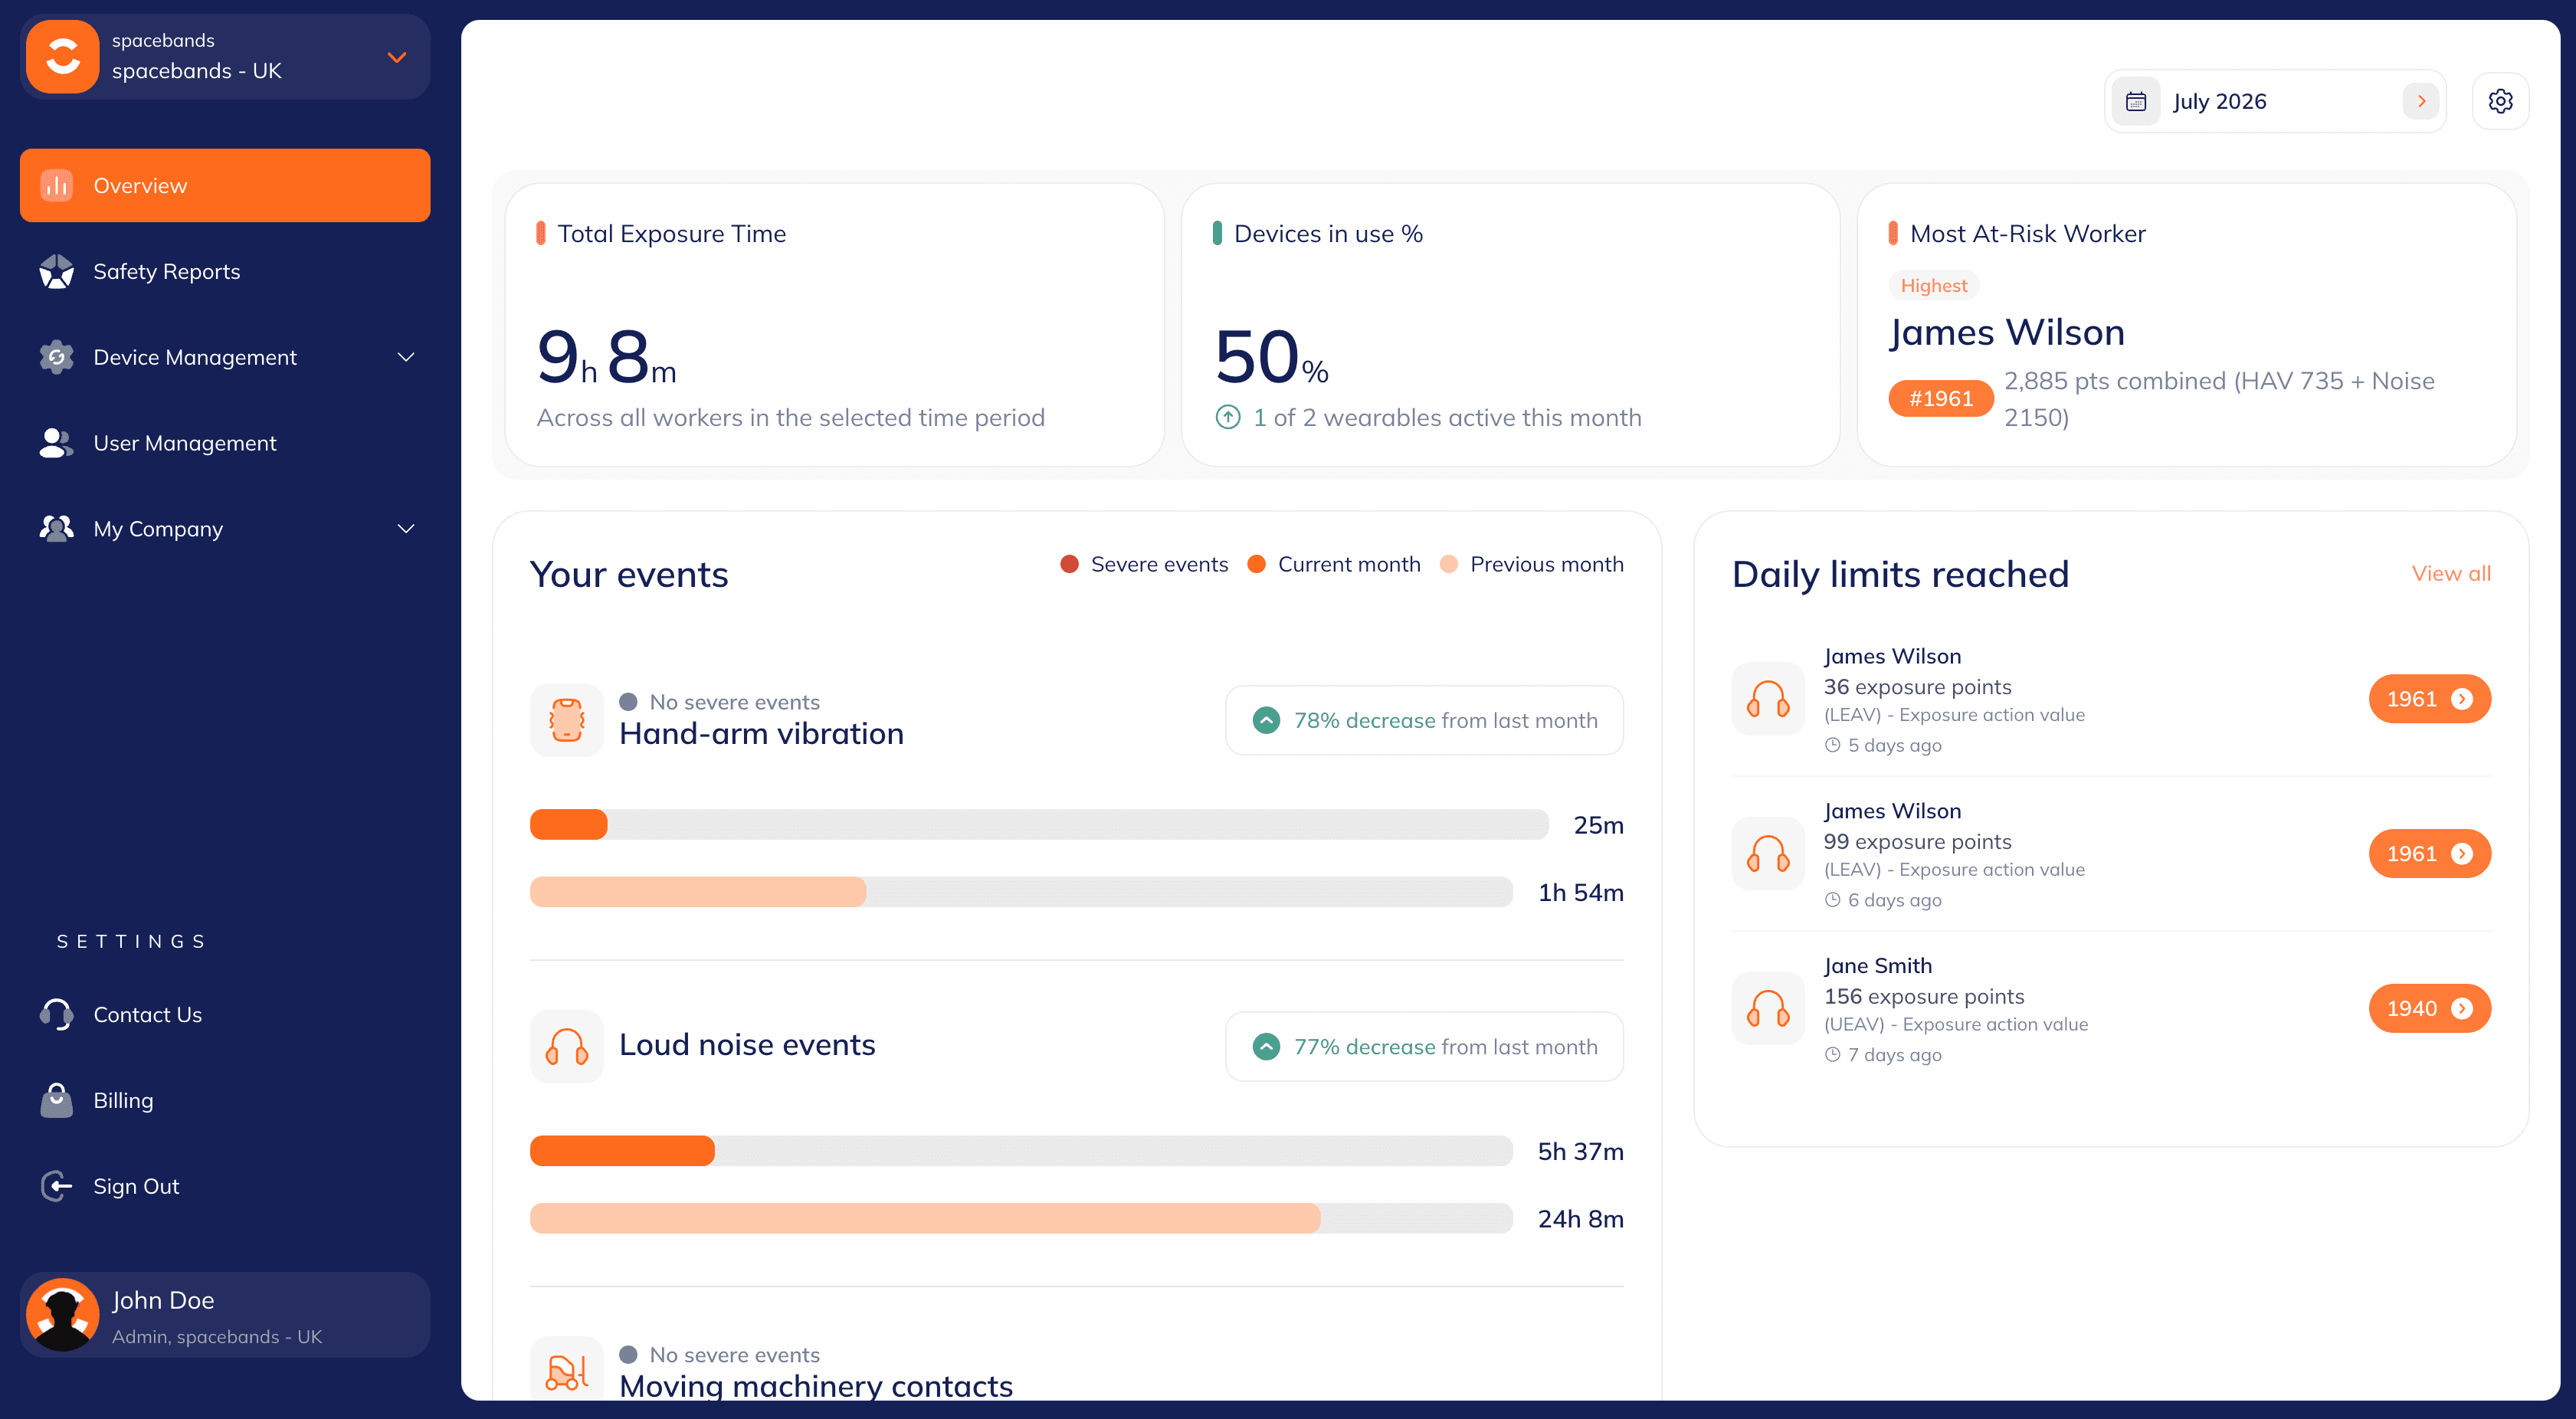Click the Moving machinery contacts forklift icon
This screenshot has width=2576, height=1419.
[x=567, y=1370]
